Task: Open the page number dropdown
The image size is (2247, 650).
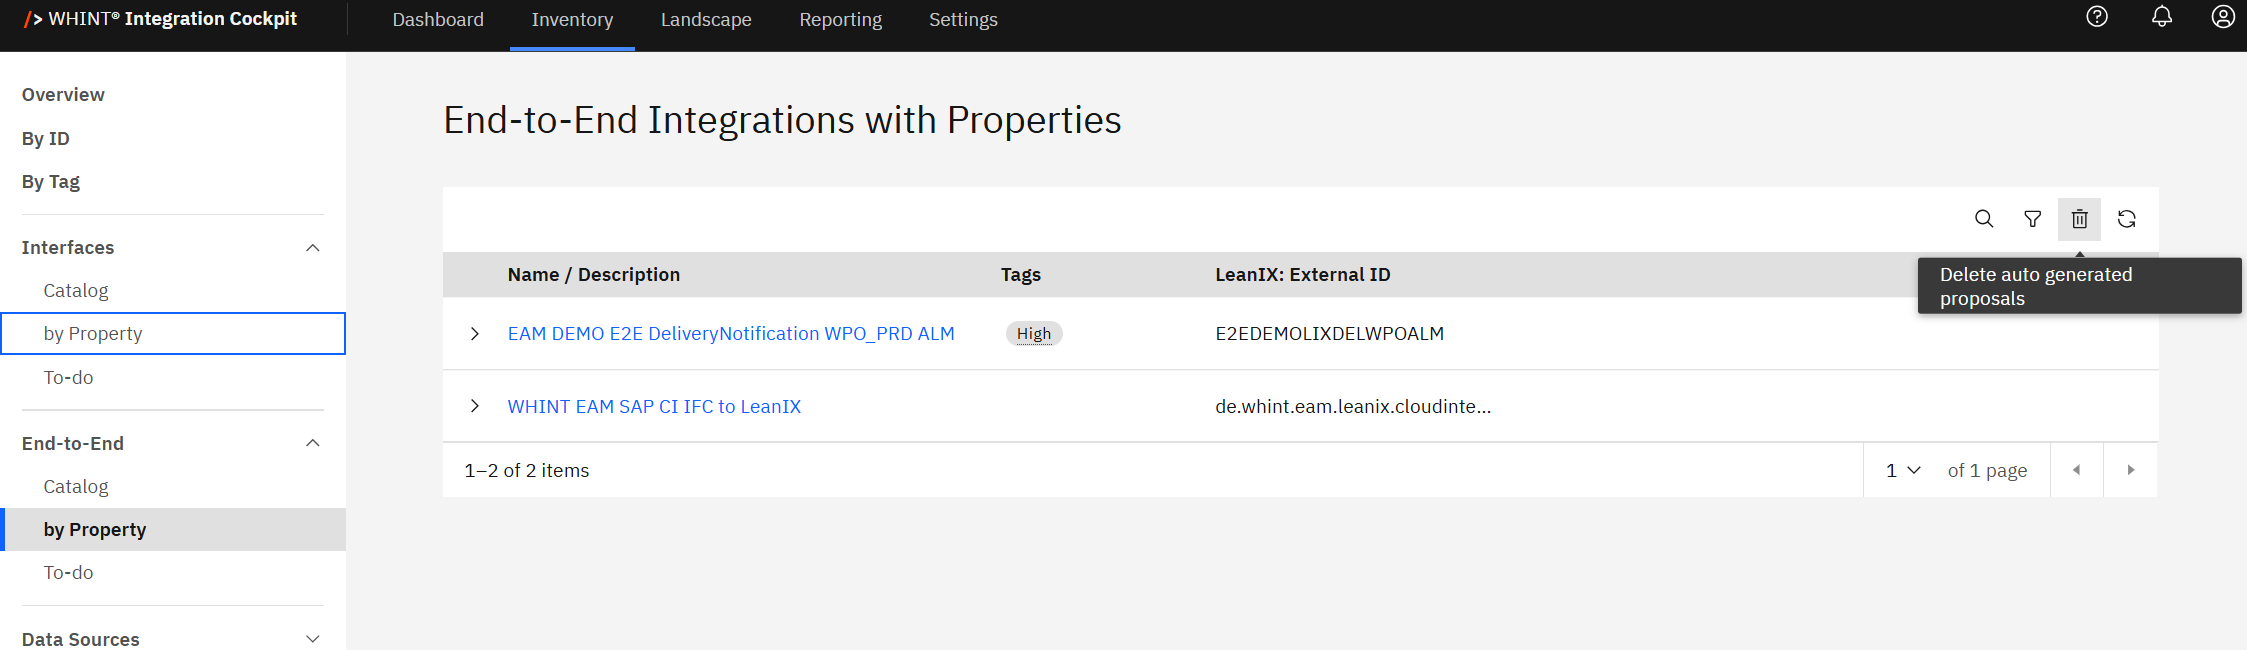Action: [1903, 470]
